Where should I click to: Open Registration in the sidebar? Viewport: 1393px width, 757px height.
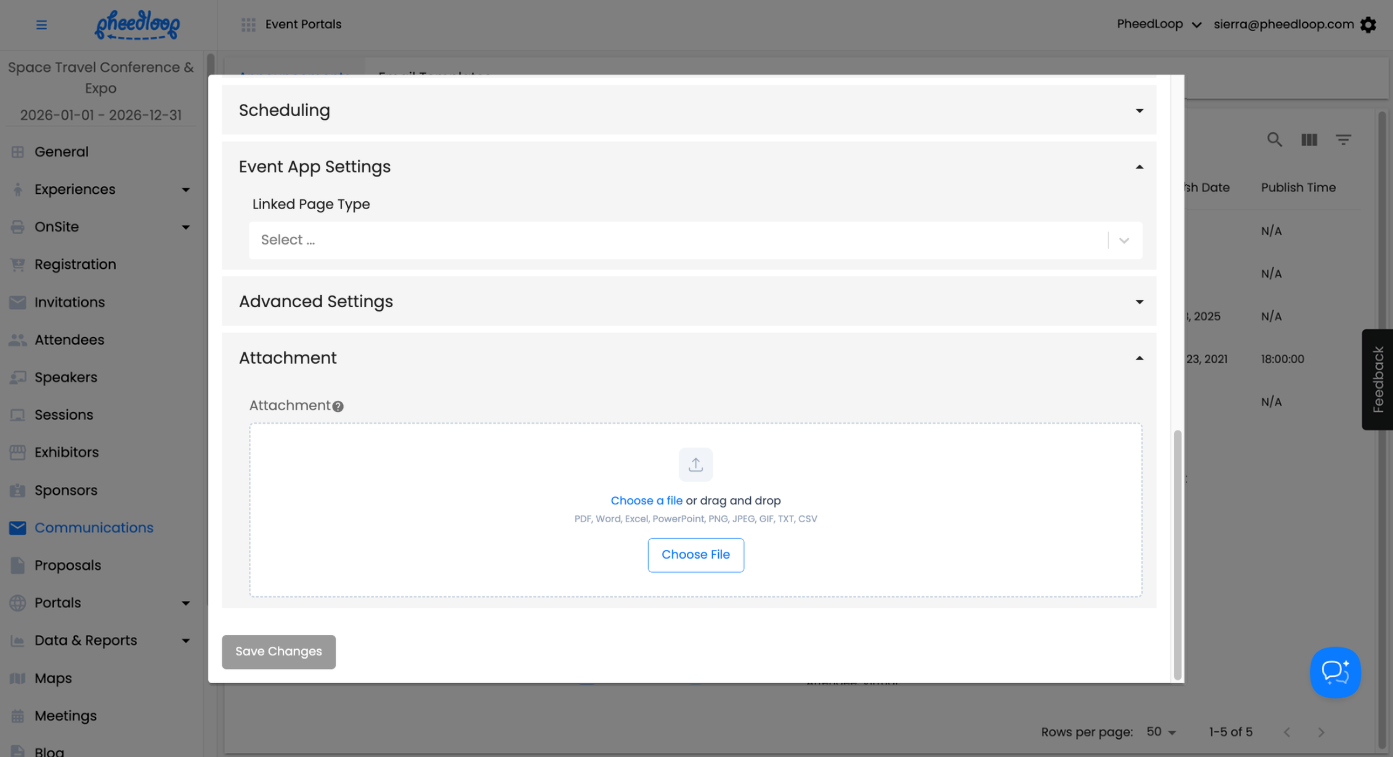click(x=75, y=265)
